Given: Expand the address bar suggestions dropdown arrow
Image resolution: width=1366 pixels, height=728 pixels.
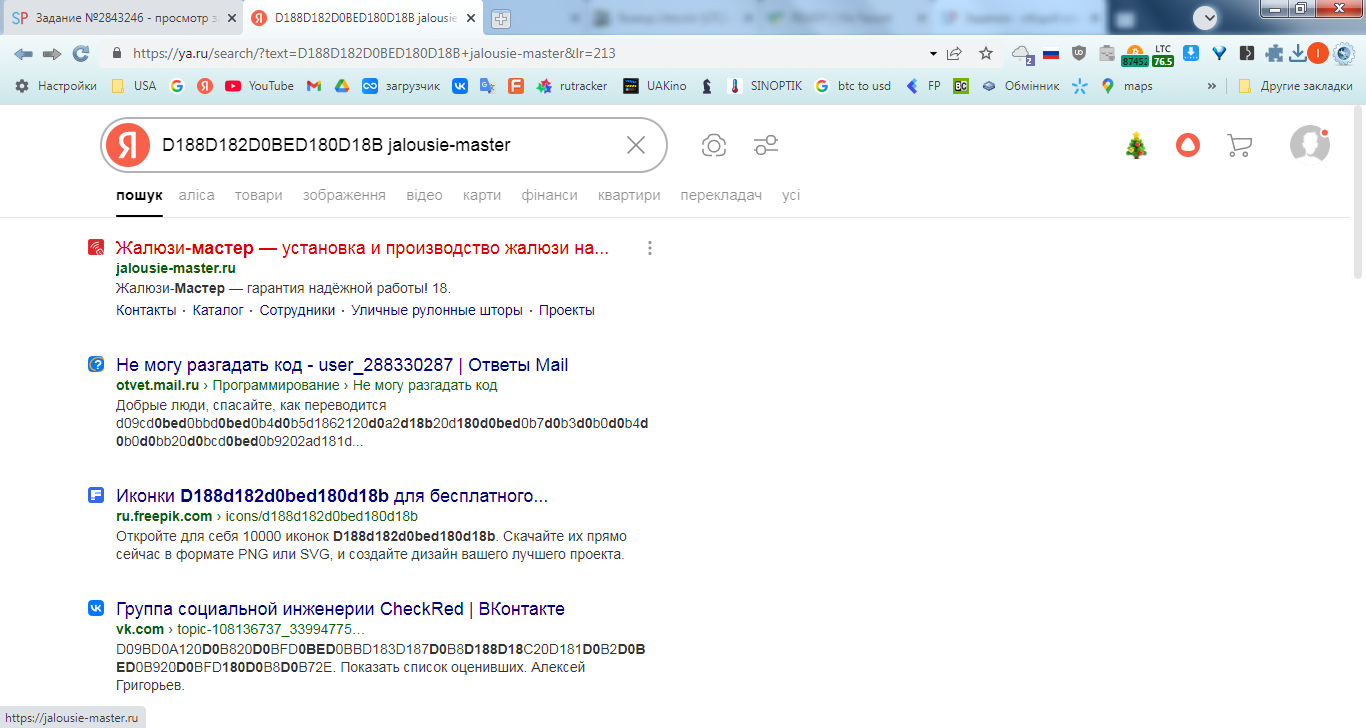Looking at the screenshot, I should (x=933, y=54).
